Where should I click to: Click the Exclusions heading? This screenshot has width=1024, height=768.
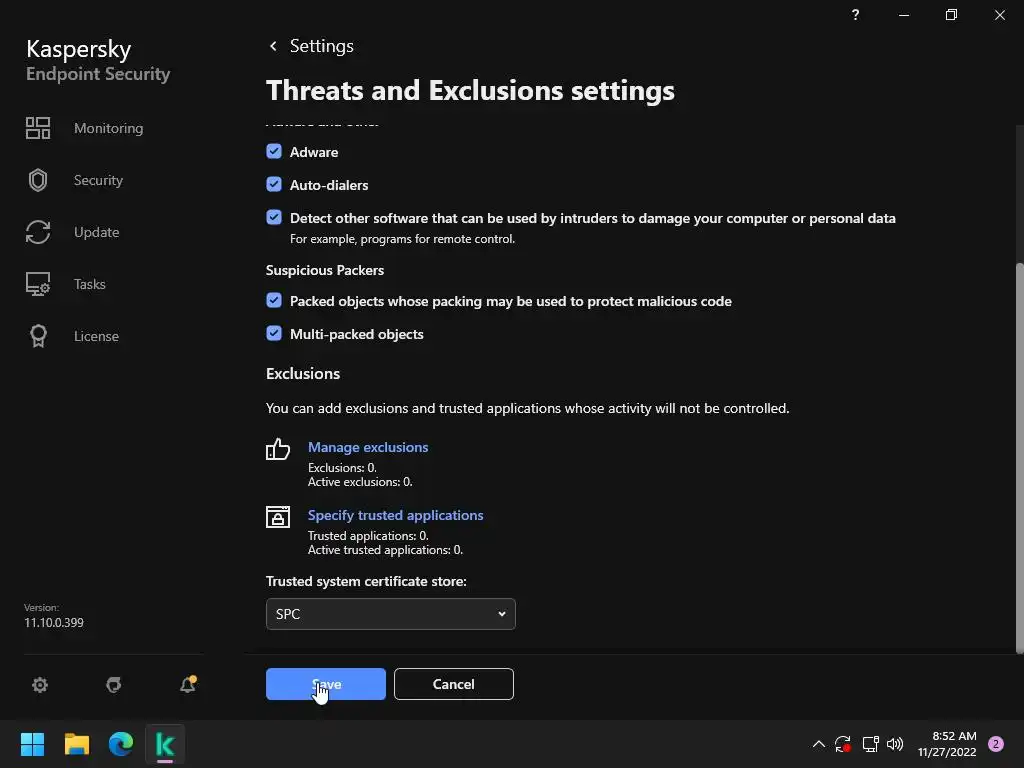[303, 374]
